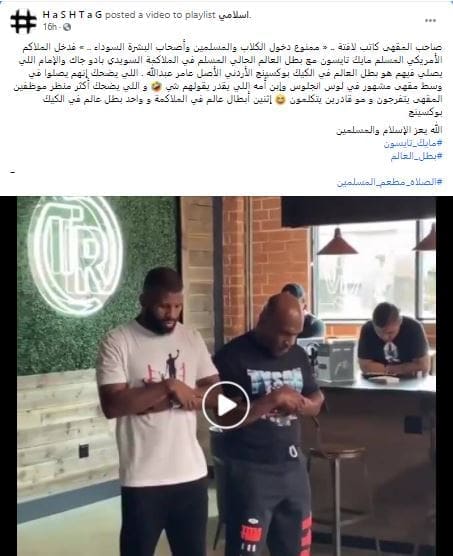Play the video with the center play button
The image size is (453, 556).
click(226, 405)
